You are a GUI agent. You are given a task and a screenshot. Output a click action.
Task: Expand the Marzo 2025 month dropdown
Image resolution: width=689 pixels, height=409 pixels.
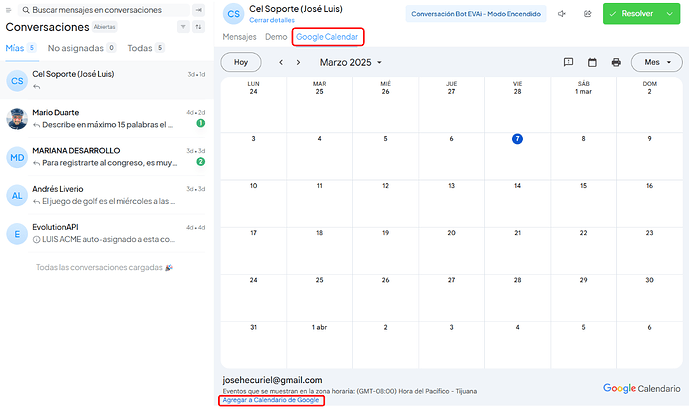coord(350,62)
